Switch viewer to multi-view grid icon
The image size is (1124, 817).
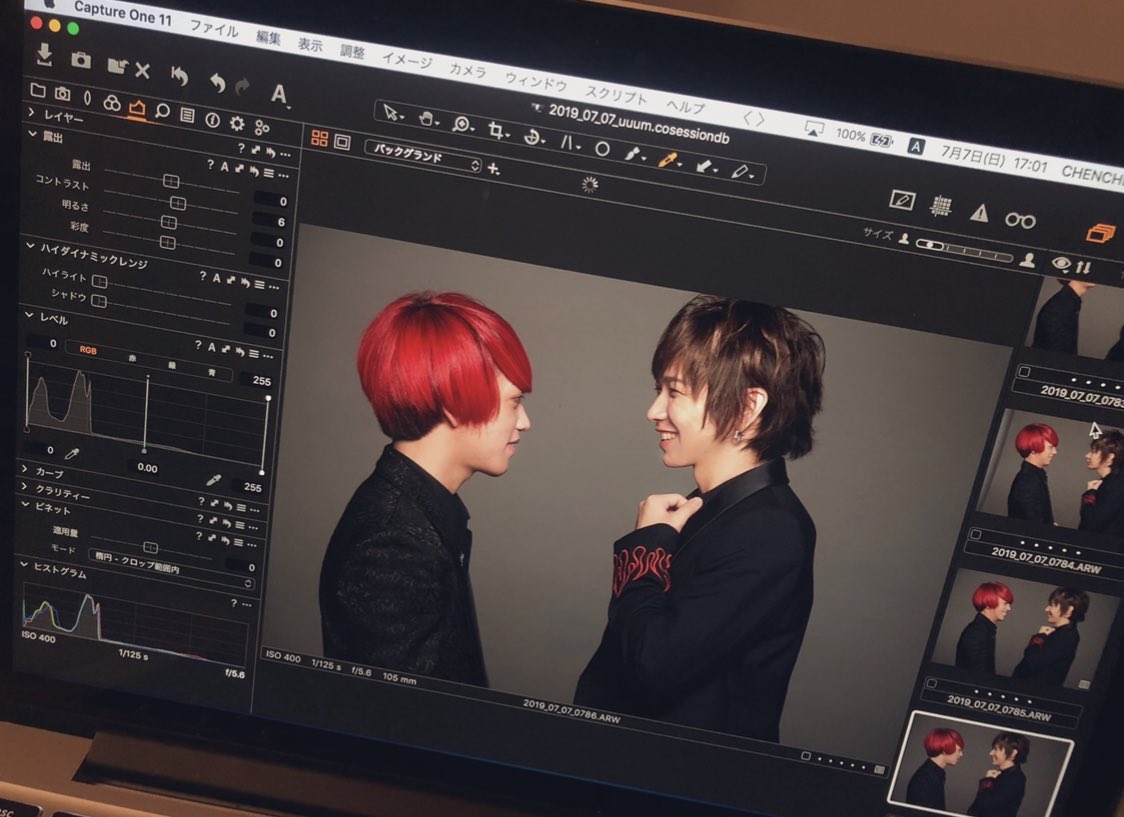(x=320, y=138)
